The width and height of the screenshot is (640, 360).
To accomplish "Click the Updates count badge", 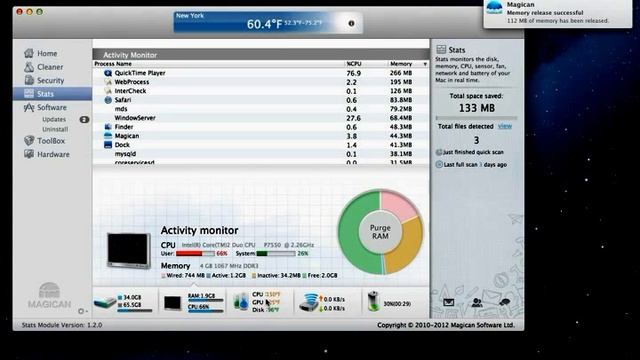I will click(84, 120).
